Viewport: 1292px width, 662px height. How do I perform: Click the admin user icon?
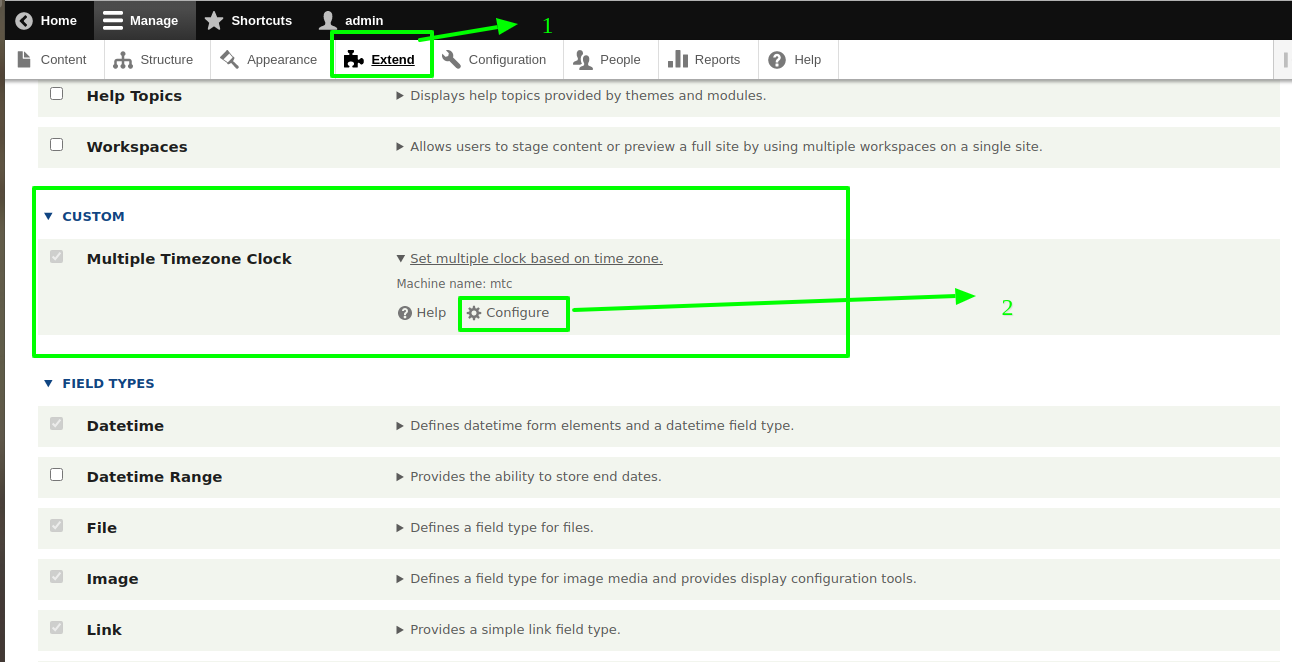(328, 20)
